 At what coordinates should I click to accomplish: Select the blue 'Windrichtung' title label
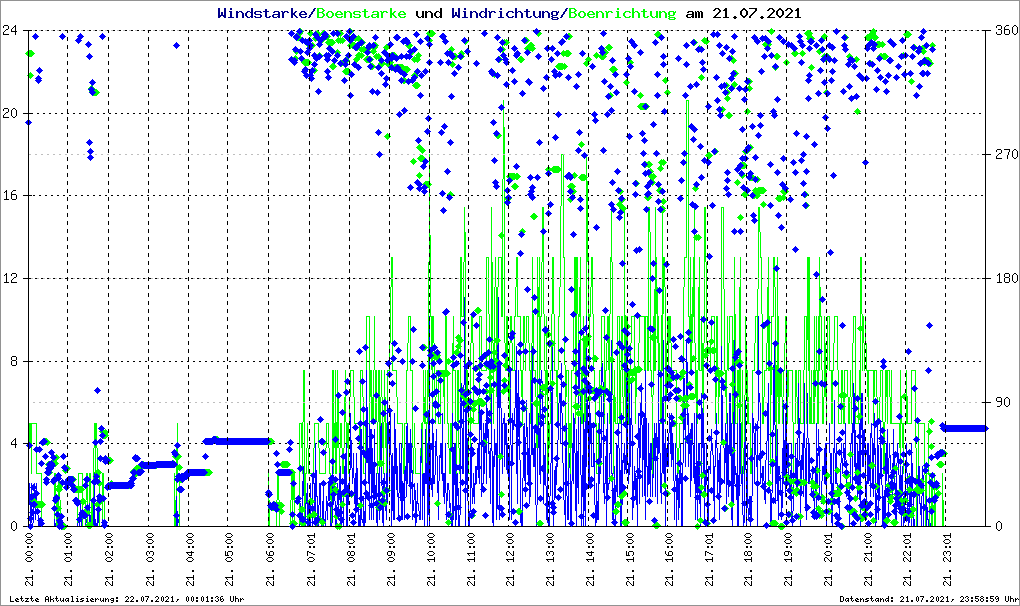point(505,14)
